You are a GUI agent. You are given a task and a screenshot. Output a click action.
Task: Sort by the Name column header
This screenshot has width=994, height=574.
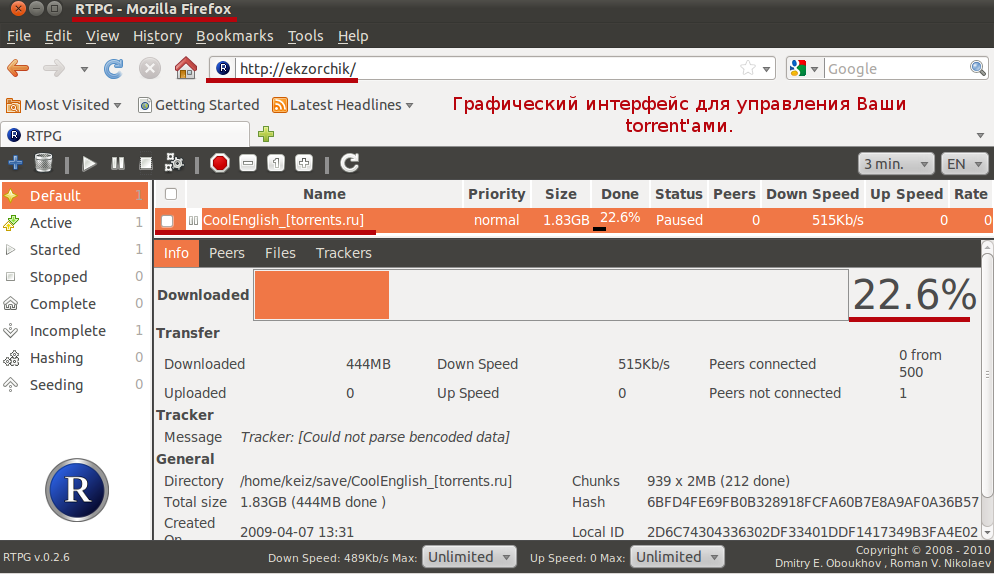tap(324, 194)
